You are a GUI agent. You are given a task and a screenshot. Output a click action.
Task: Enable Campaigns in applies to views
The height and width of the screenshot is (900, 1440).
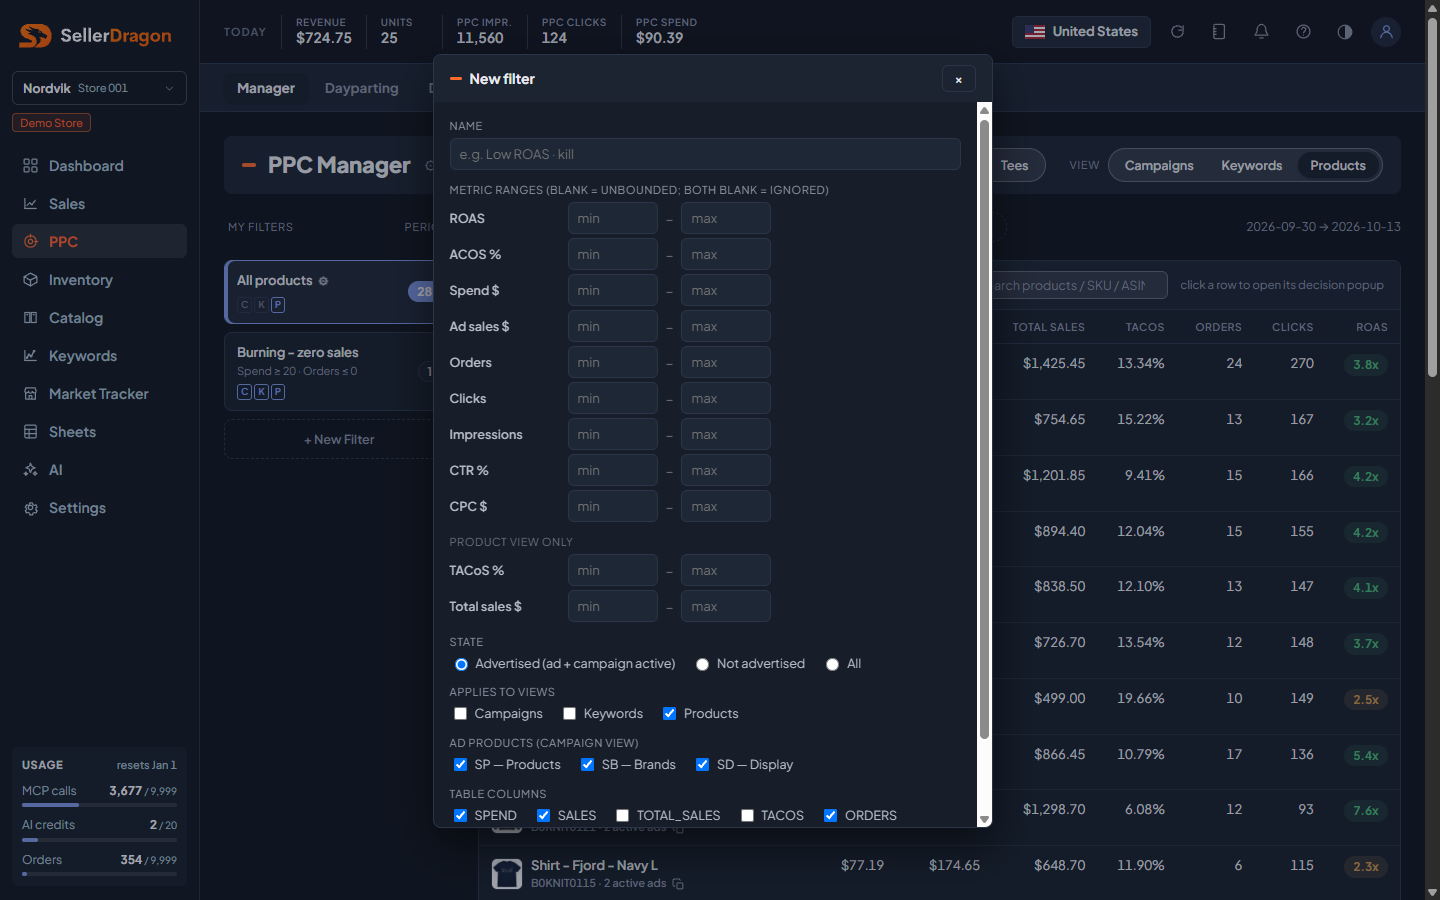461,714
